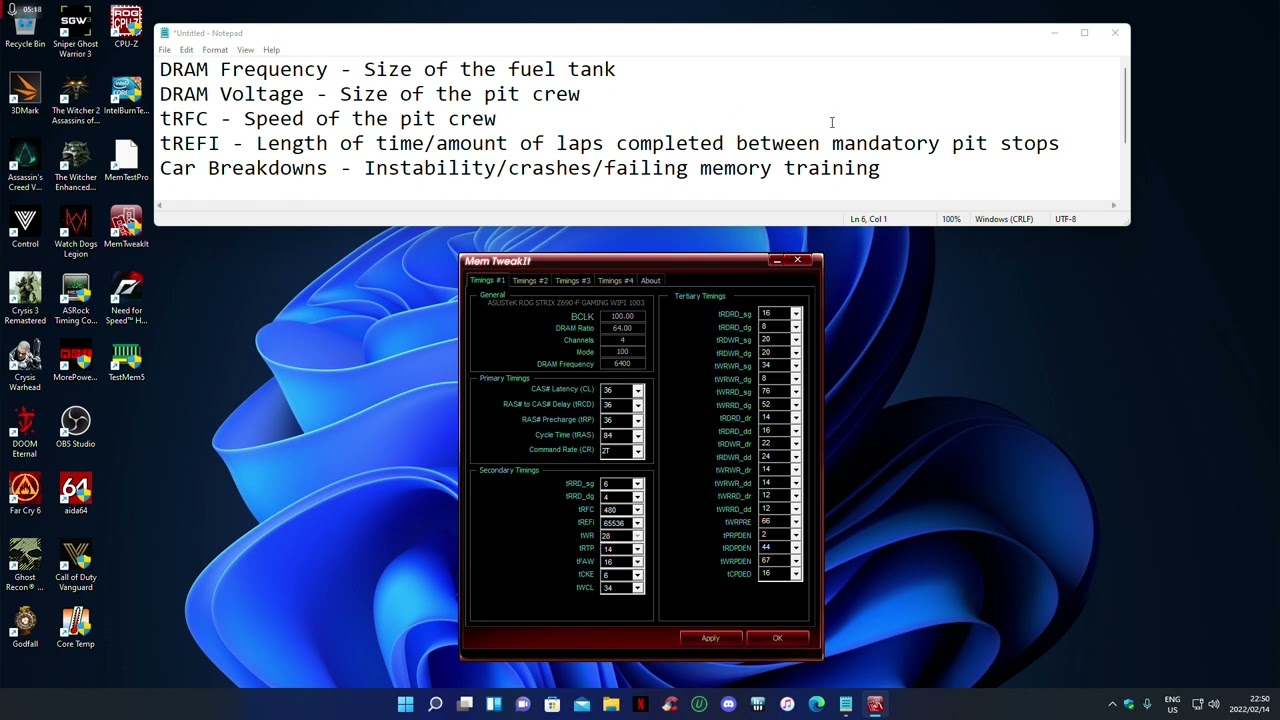Viewport: 1280px width, 720px height.
Task: Expand the tCPDED dropdown
Action: [796, 574]
